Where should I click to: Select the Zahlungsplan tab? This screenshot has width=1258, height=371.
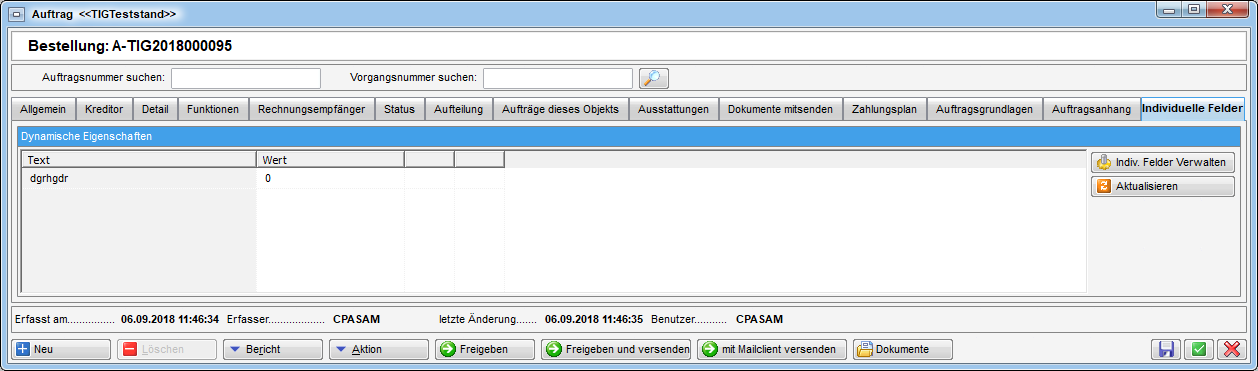[x=885, y=109]
